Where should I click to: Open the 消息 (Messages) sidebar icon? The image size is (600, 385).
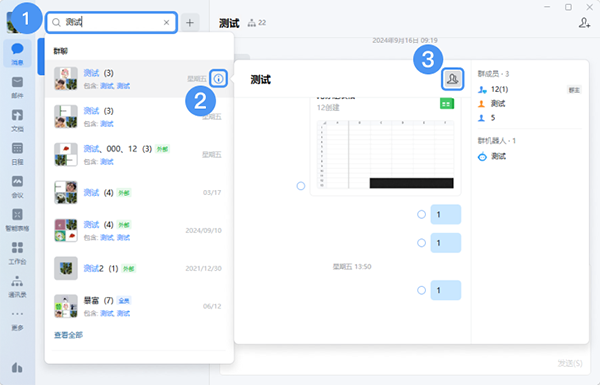[17, 54]
